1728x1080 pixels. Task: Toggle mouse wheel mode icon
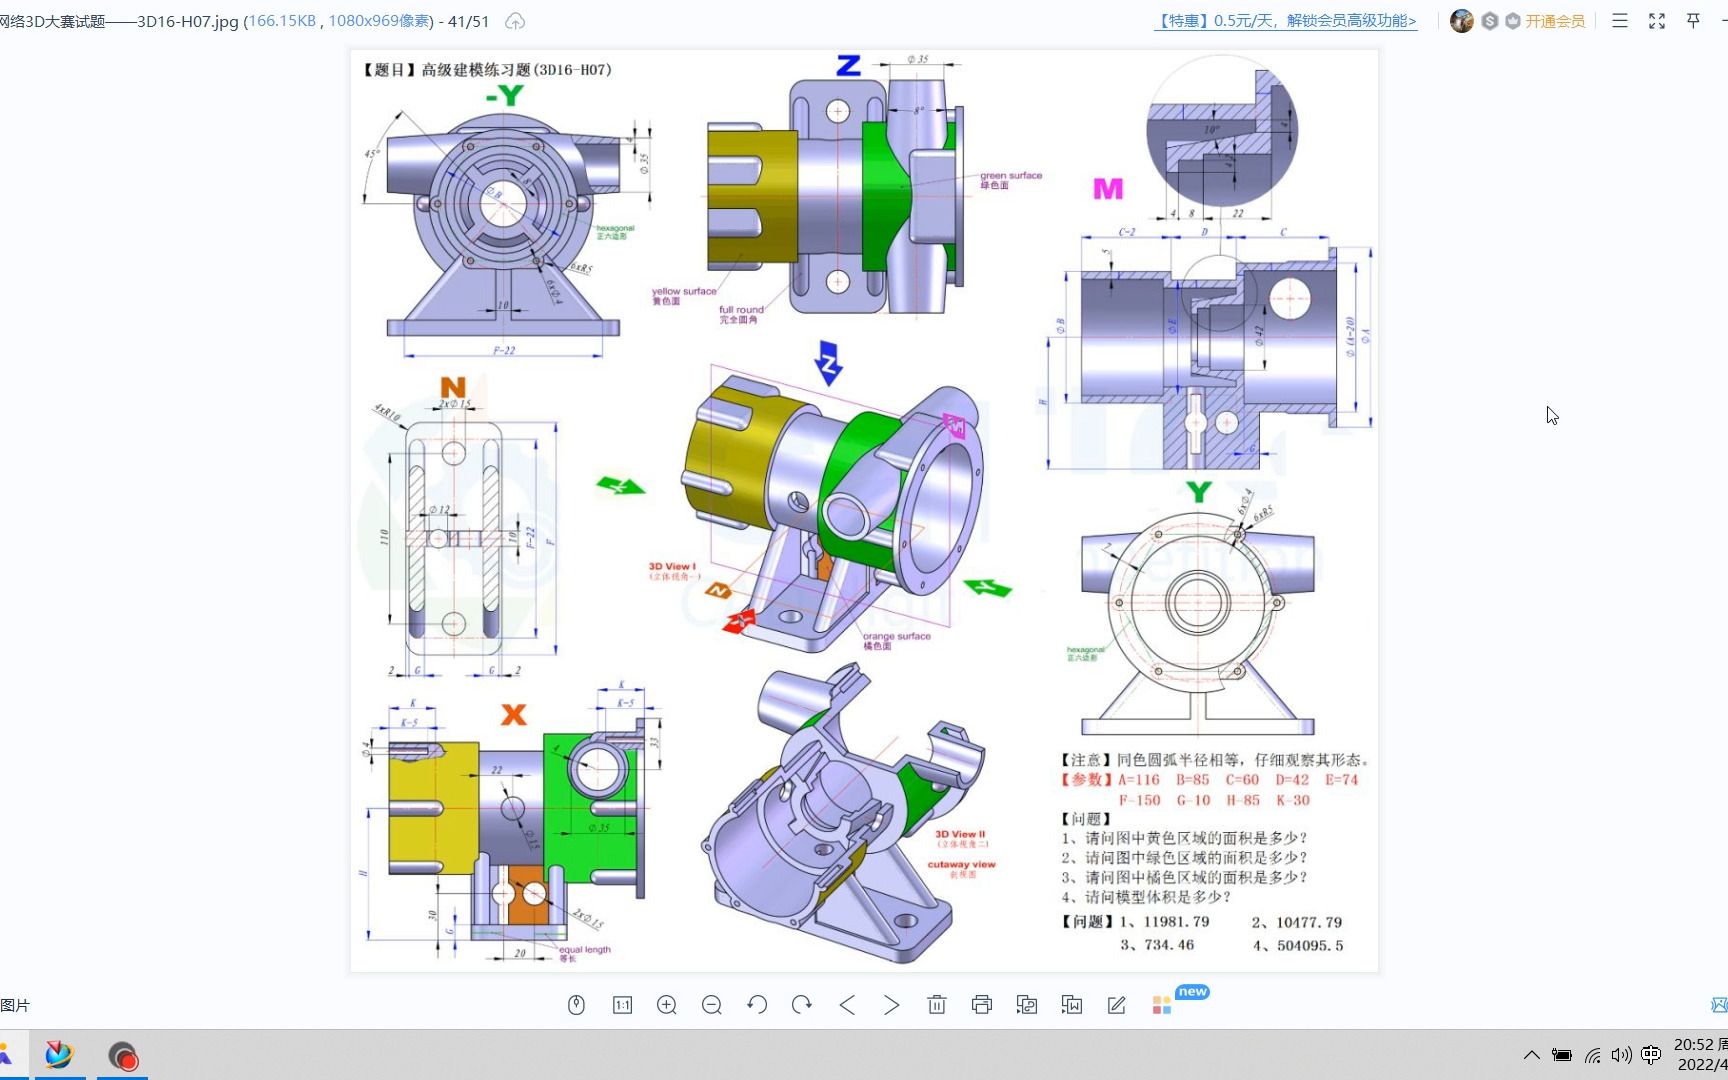576,1005
